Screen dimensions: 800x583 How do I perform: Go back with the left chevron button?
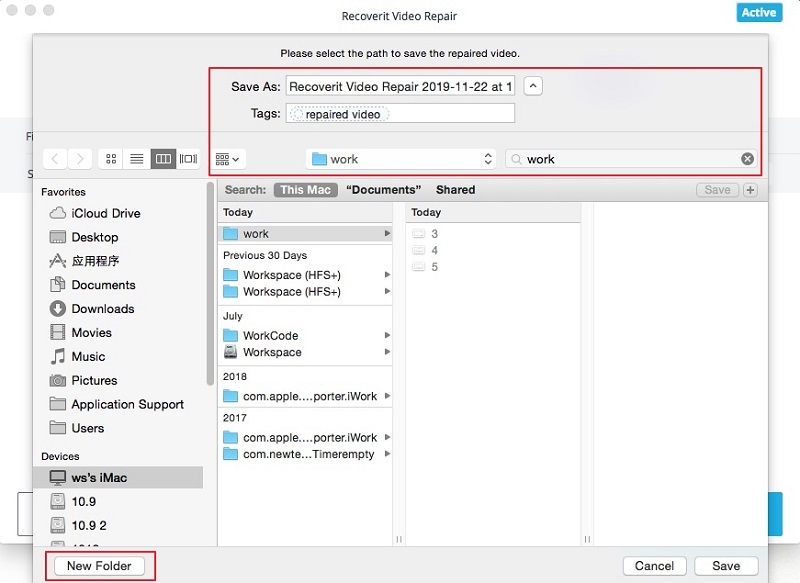pyautogui.click(x=55, y=159)
